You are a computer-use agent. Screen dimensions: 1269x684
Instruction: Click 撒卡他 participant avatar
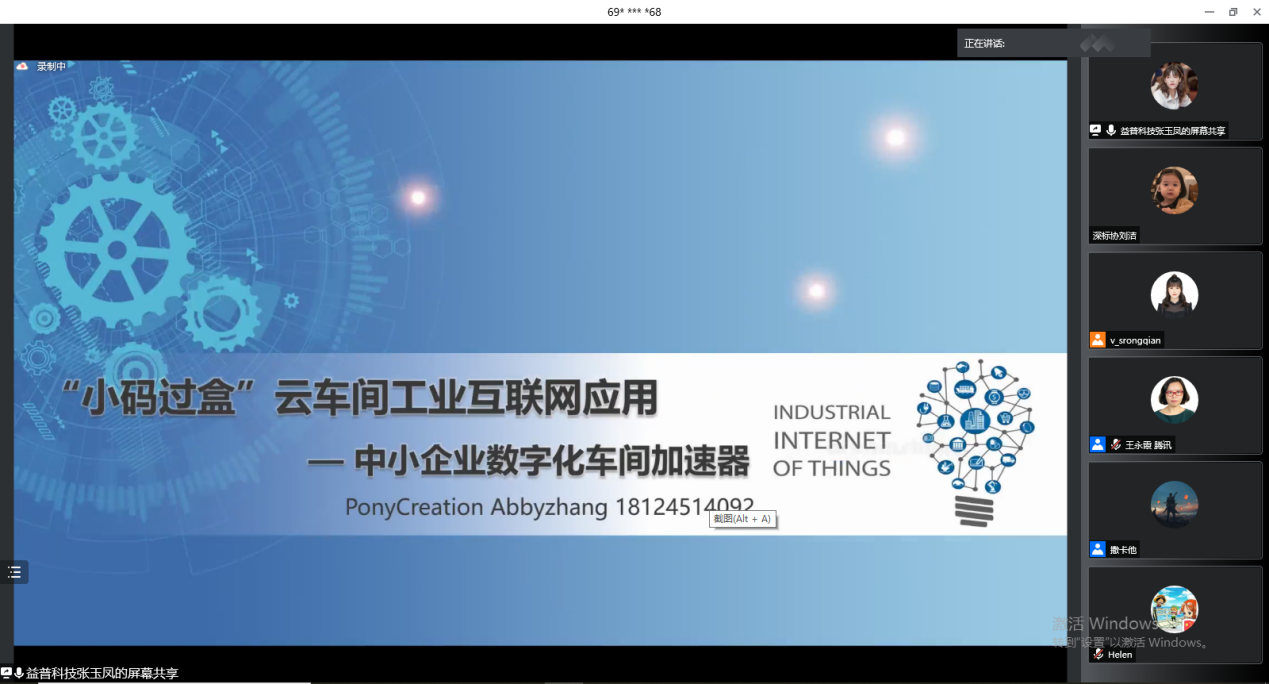point(1174,504)
